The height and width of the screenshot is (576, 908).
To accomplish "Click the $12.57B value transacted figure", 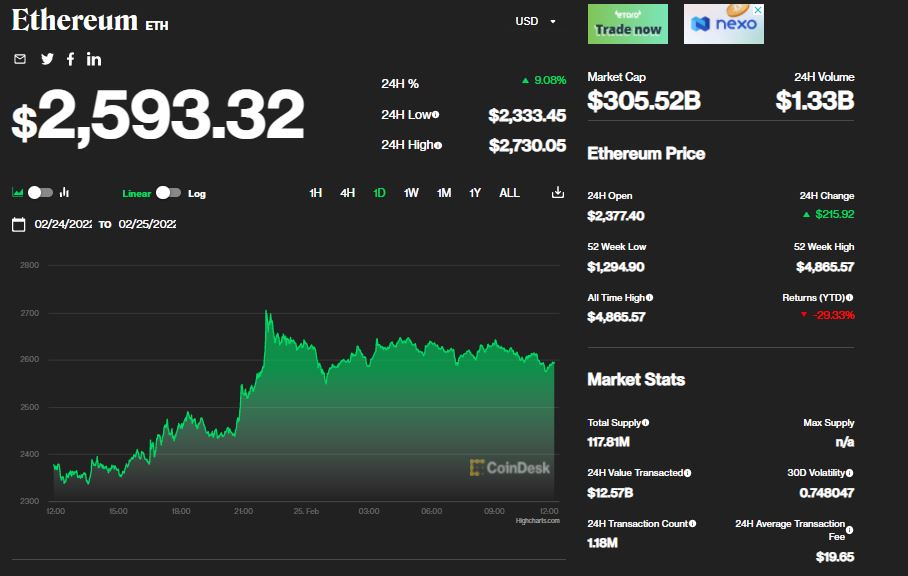I will [610, 493].
